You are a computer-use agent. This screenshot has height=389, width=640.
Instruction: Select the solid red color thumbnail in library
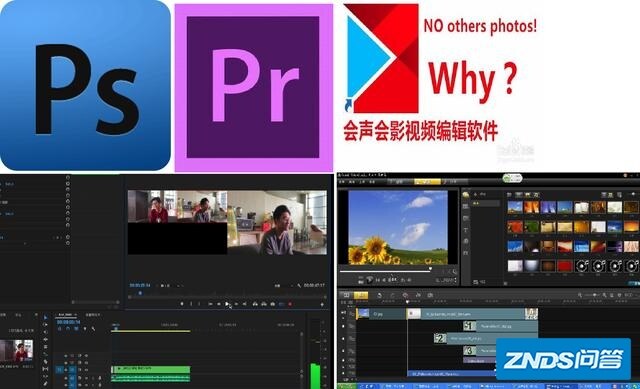[x=564, y=266]
